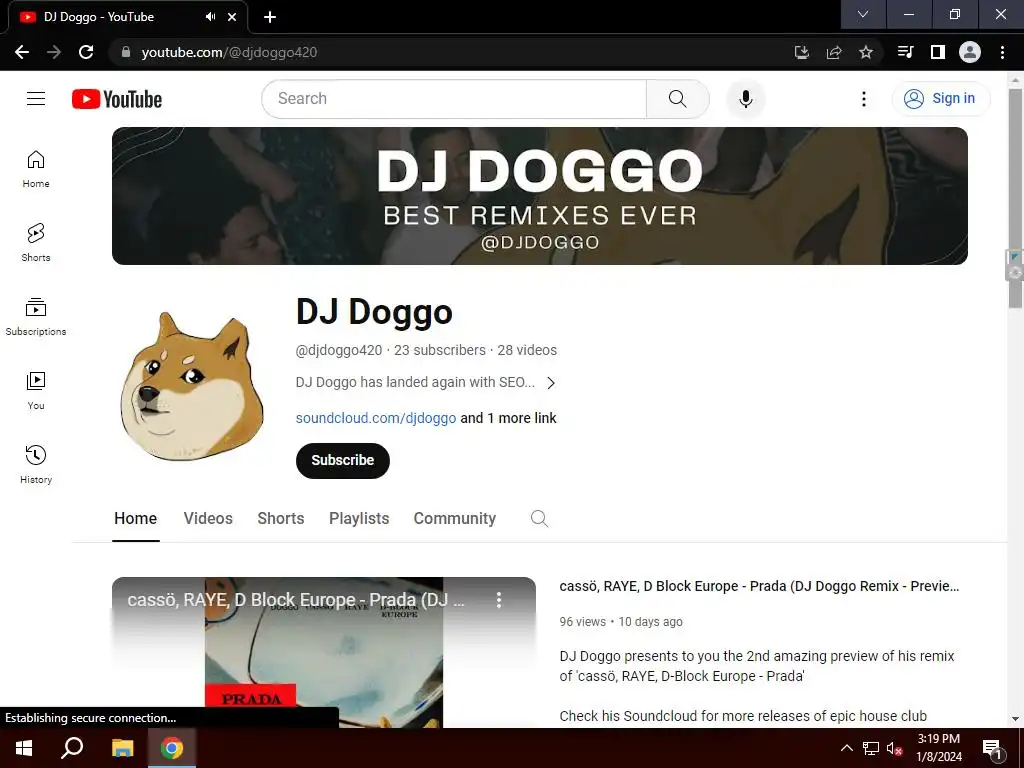Image resolution: width=1024 pixels, height=768 pixels.
Task: Open tab search dropdown arrow
Action: [x=863, y=14]
